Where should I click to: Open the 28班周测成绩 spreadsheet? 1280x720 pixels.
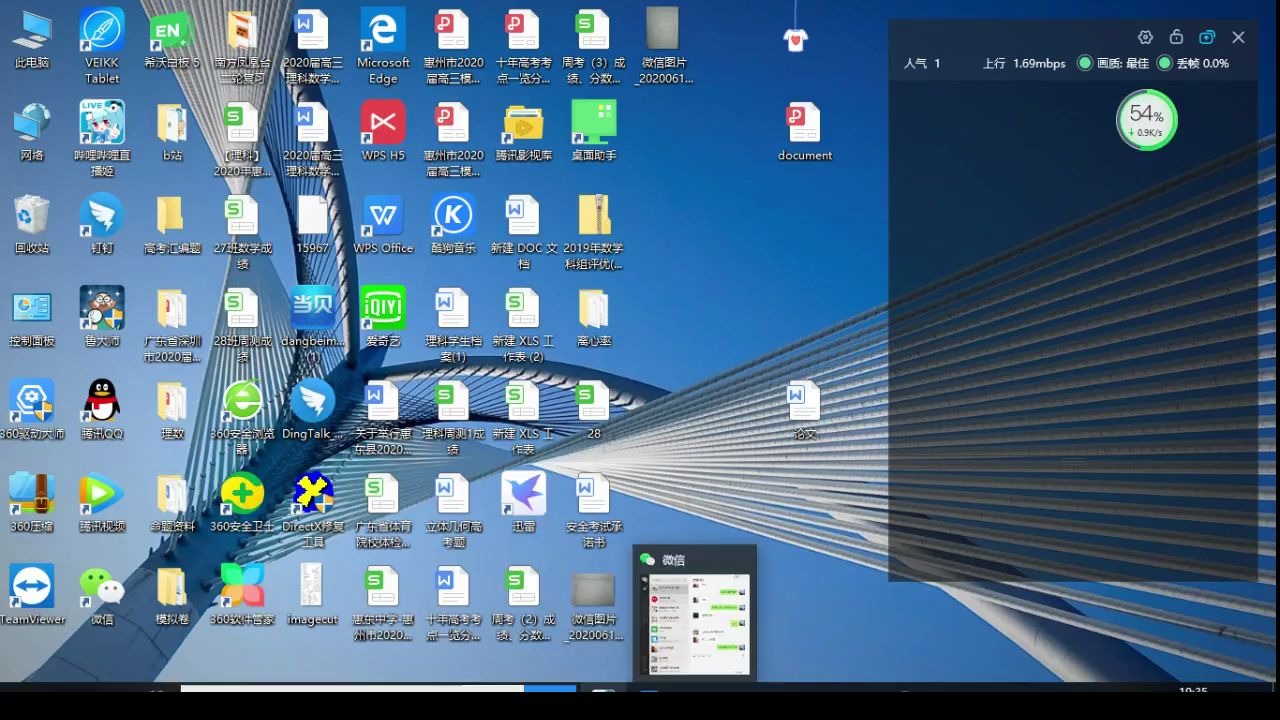[x=242, y=324]
